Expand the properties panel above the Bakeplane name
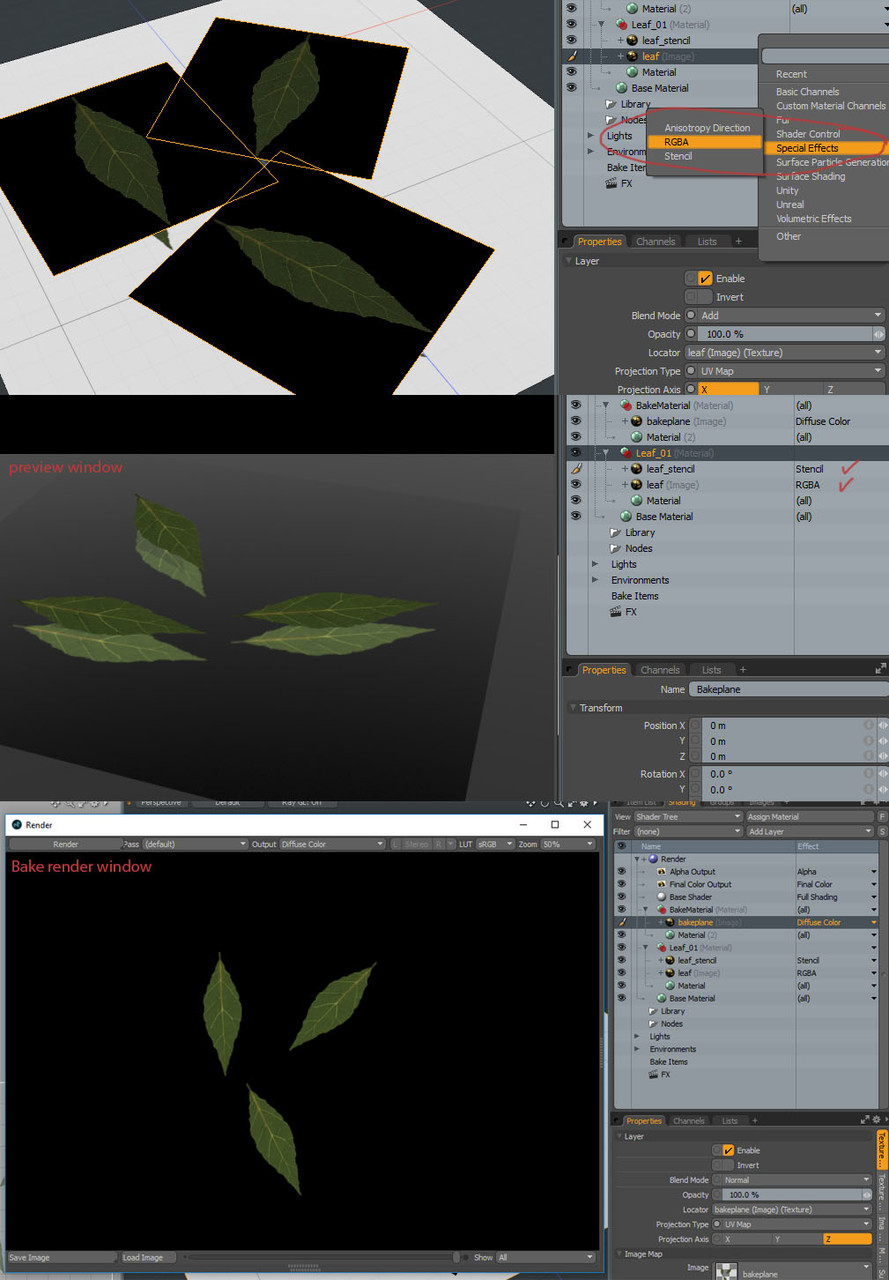Screen dimensions: 889x1280 coord(881,669)
